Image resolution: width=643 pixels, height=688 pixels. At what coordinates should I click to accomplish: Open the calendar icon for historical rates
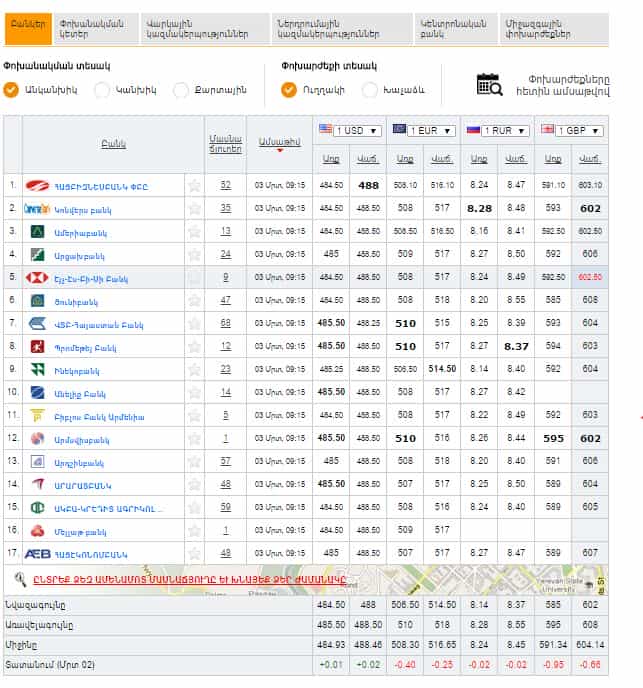click(489, 85)
